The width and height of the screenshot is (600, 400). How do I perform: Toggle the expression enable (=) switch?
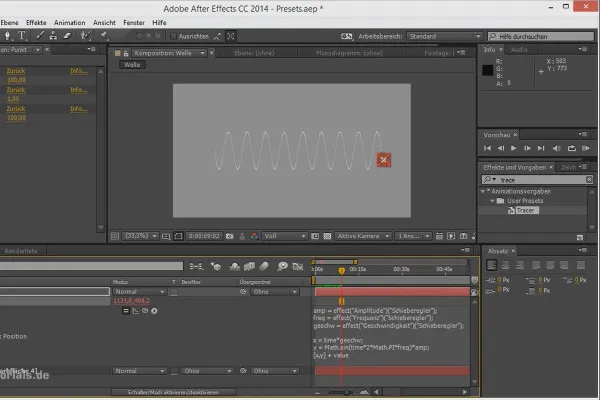click(126, 311)
